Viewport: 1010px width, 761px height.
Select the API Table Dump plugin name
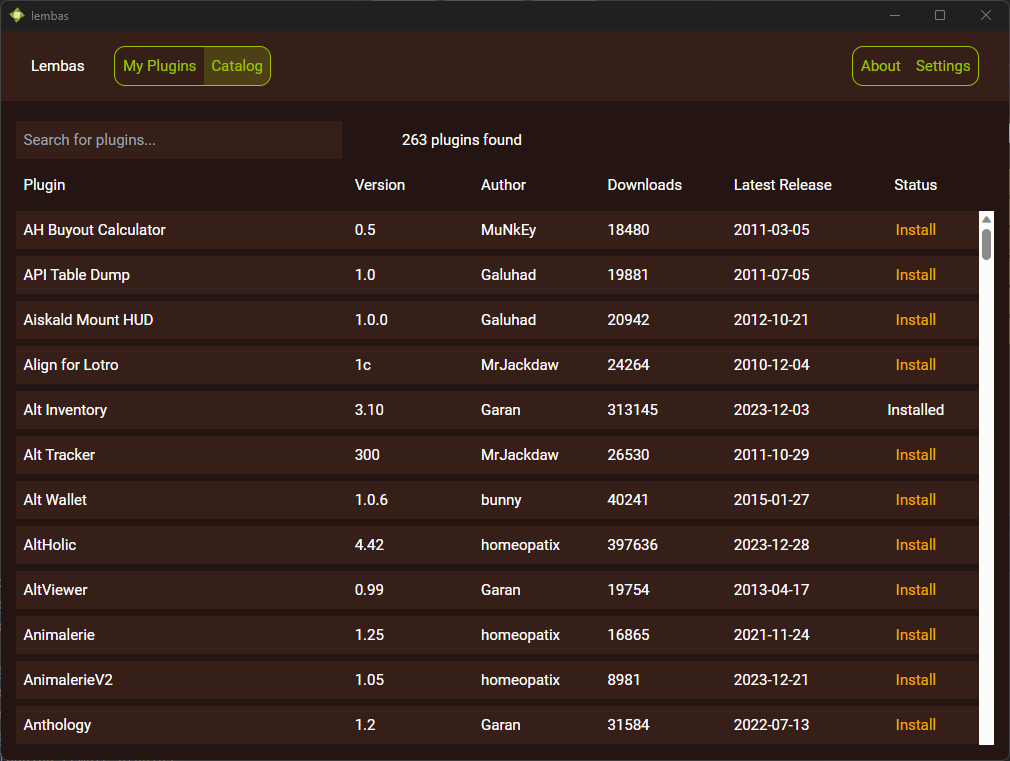(x=77, y=275)
